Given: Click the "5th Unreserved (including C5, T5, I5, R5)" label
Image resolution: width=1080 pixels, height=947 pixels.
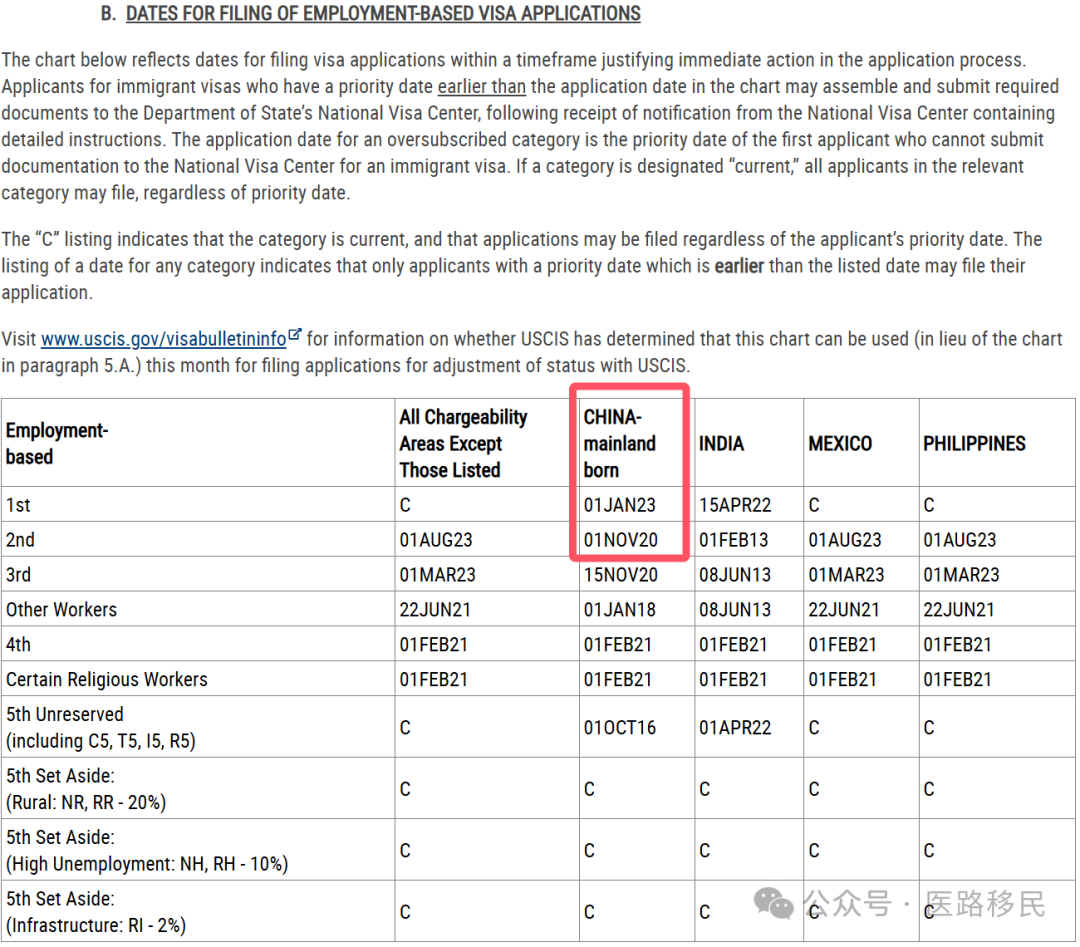Looking at the screenshot, I should point(101,727).
